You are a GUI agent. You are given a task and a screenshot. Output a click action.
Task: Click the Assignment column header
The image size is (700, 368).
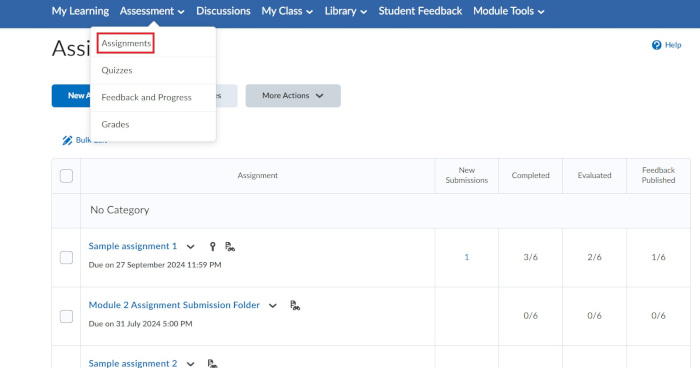pyautogui.click(x=258, y=176)
